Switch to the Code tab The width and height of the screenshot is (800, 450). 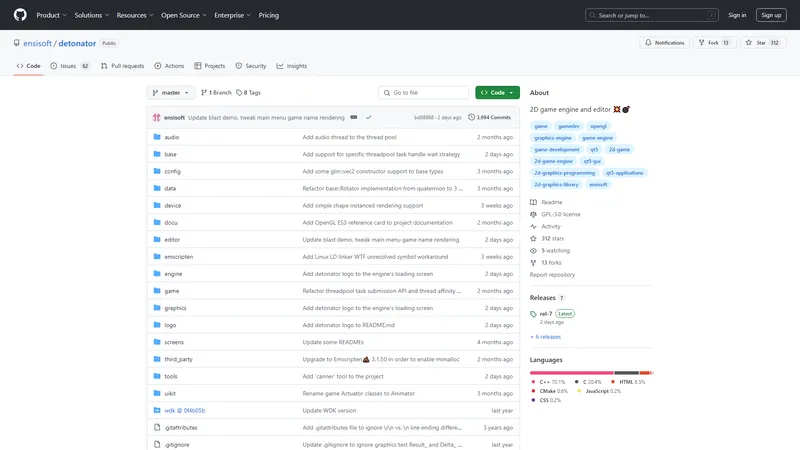[x=29, y=66]
